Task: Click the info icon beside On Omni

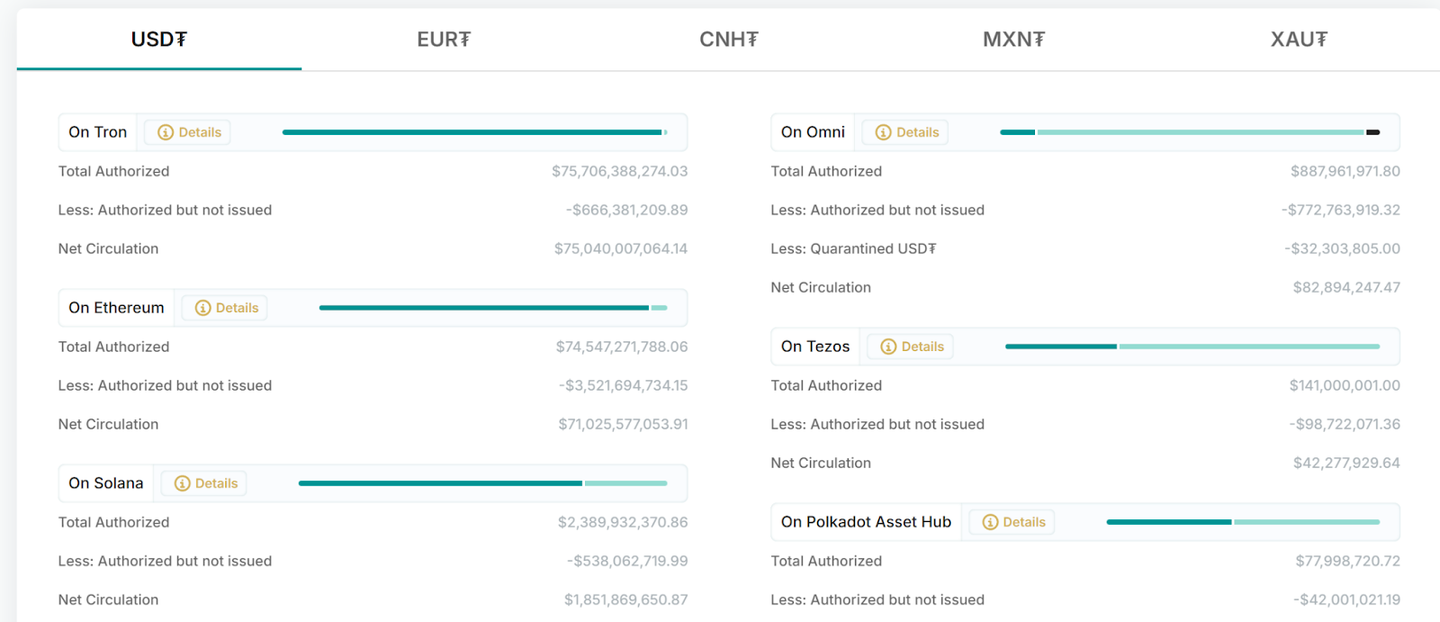Action: point(883,132)
